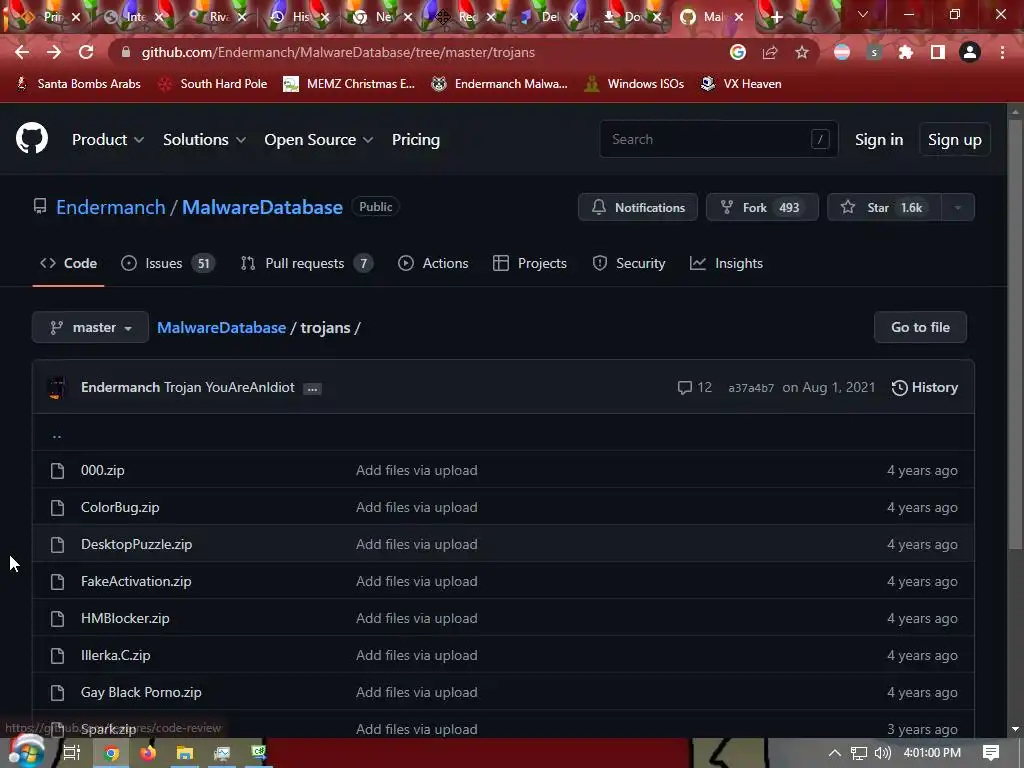Open Firefox from the taskbar
Screen dimensions: 1024x768
point(148,753)
